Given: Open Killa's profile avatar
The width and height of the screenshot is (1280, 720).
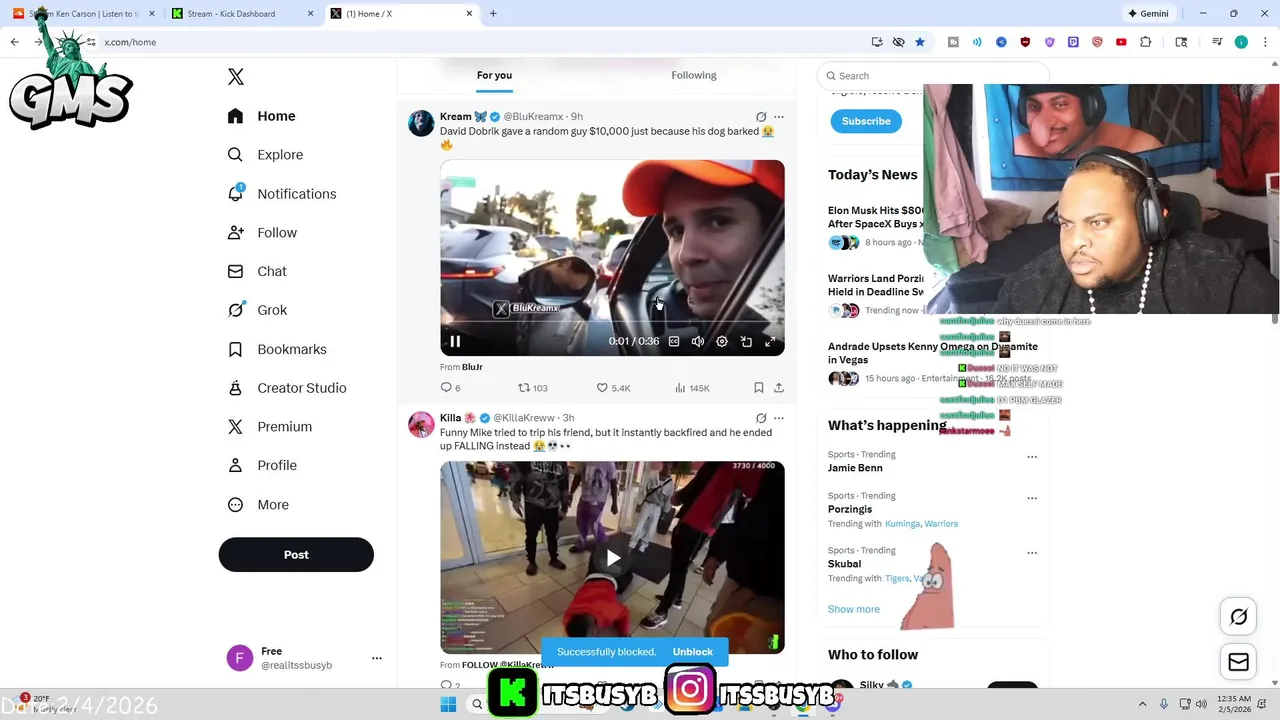Looking at the screenshot, I should 421,424.
